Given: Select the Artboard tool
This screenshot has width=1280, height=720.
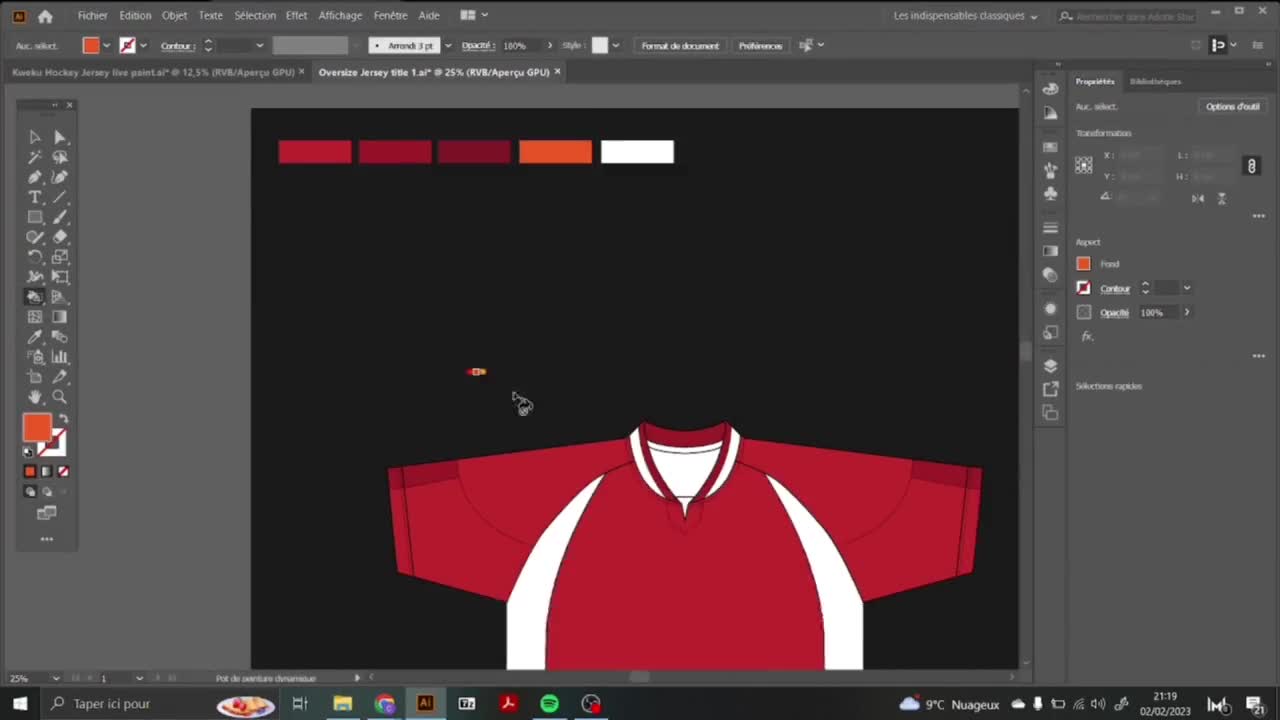Looking at the screenshot, I should 35,377.
